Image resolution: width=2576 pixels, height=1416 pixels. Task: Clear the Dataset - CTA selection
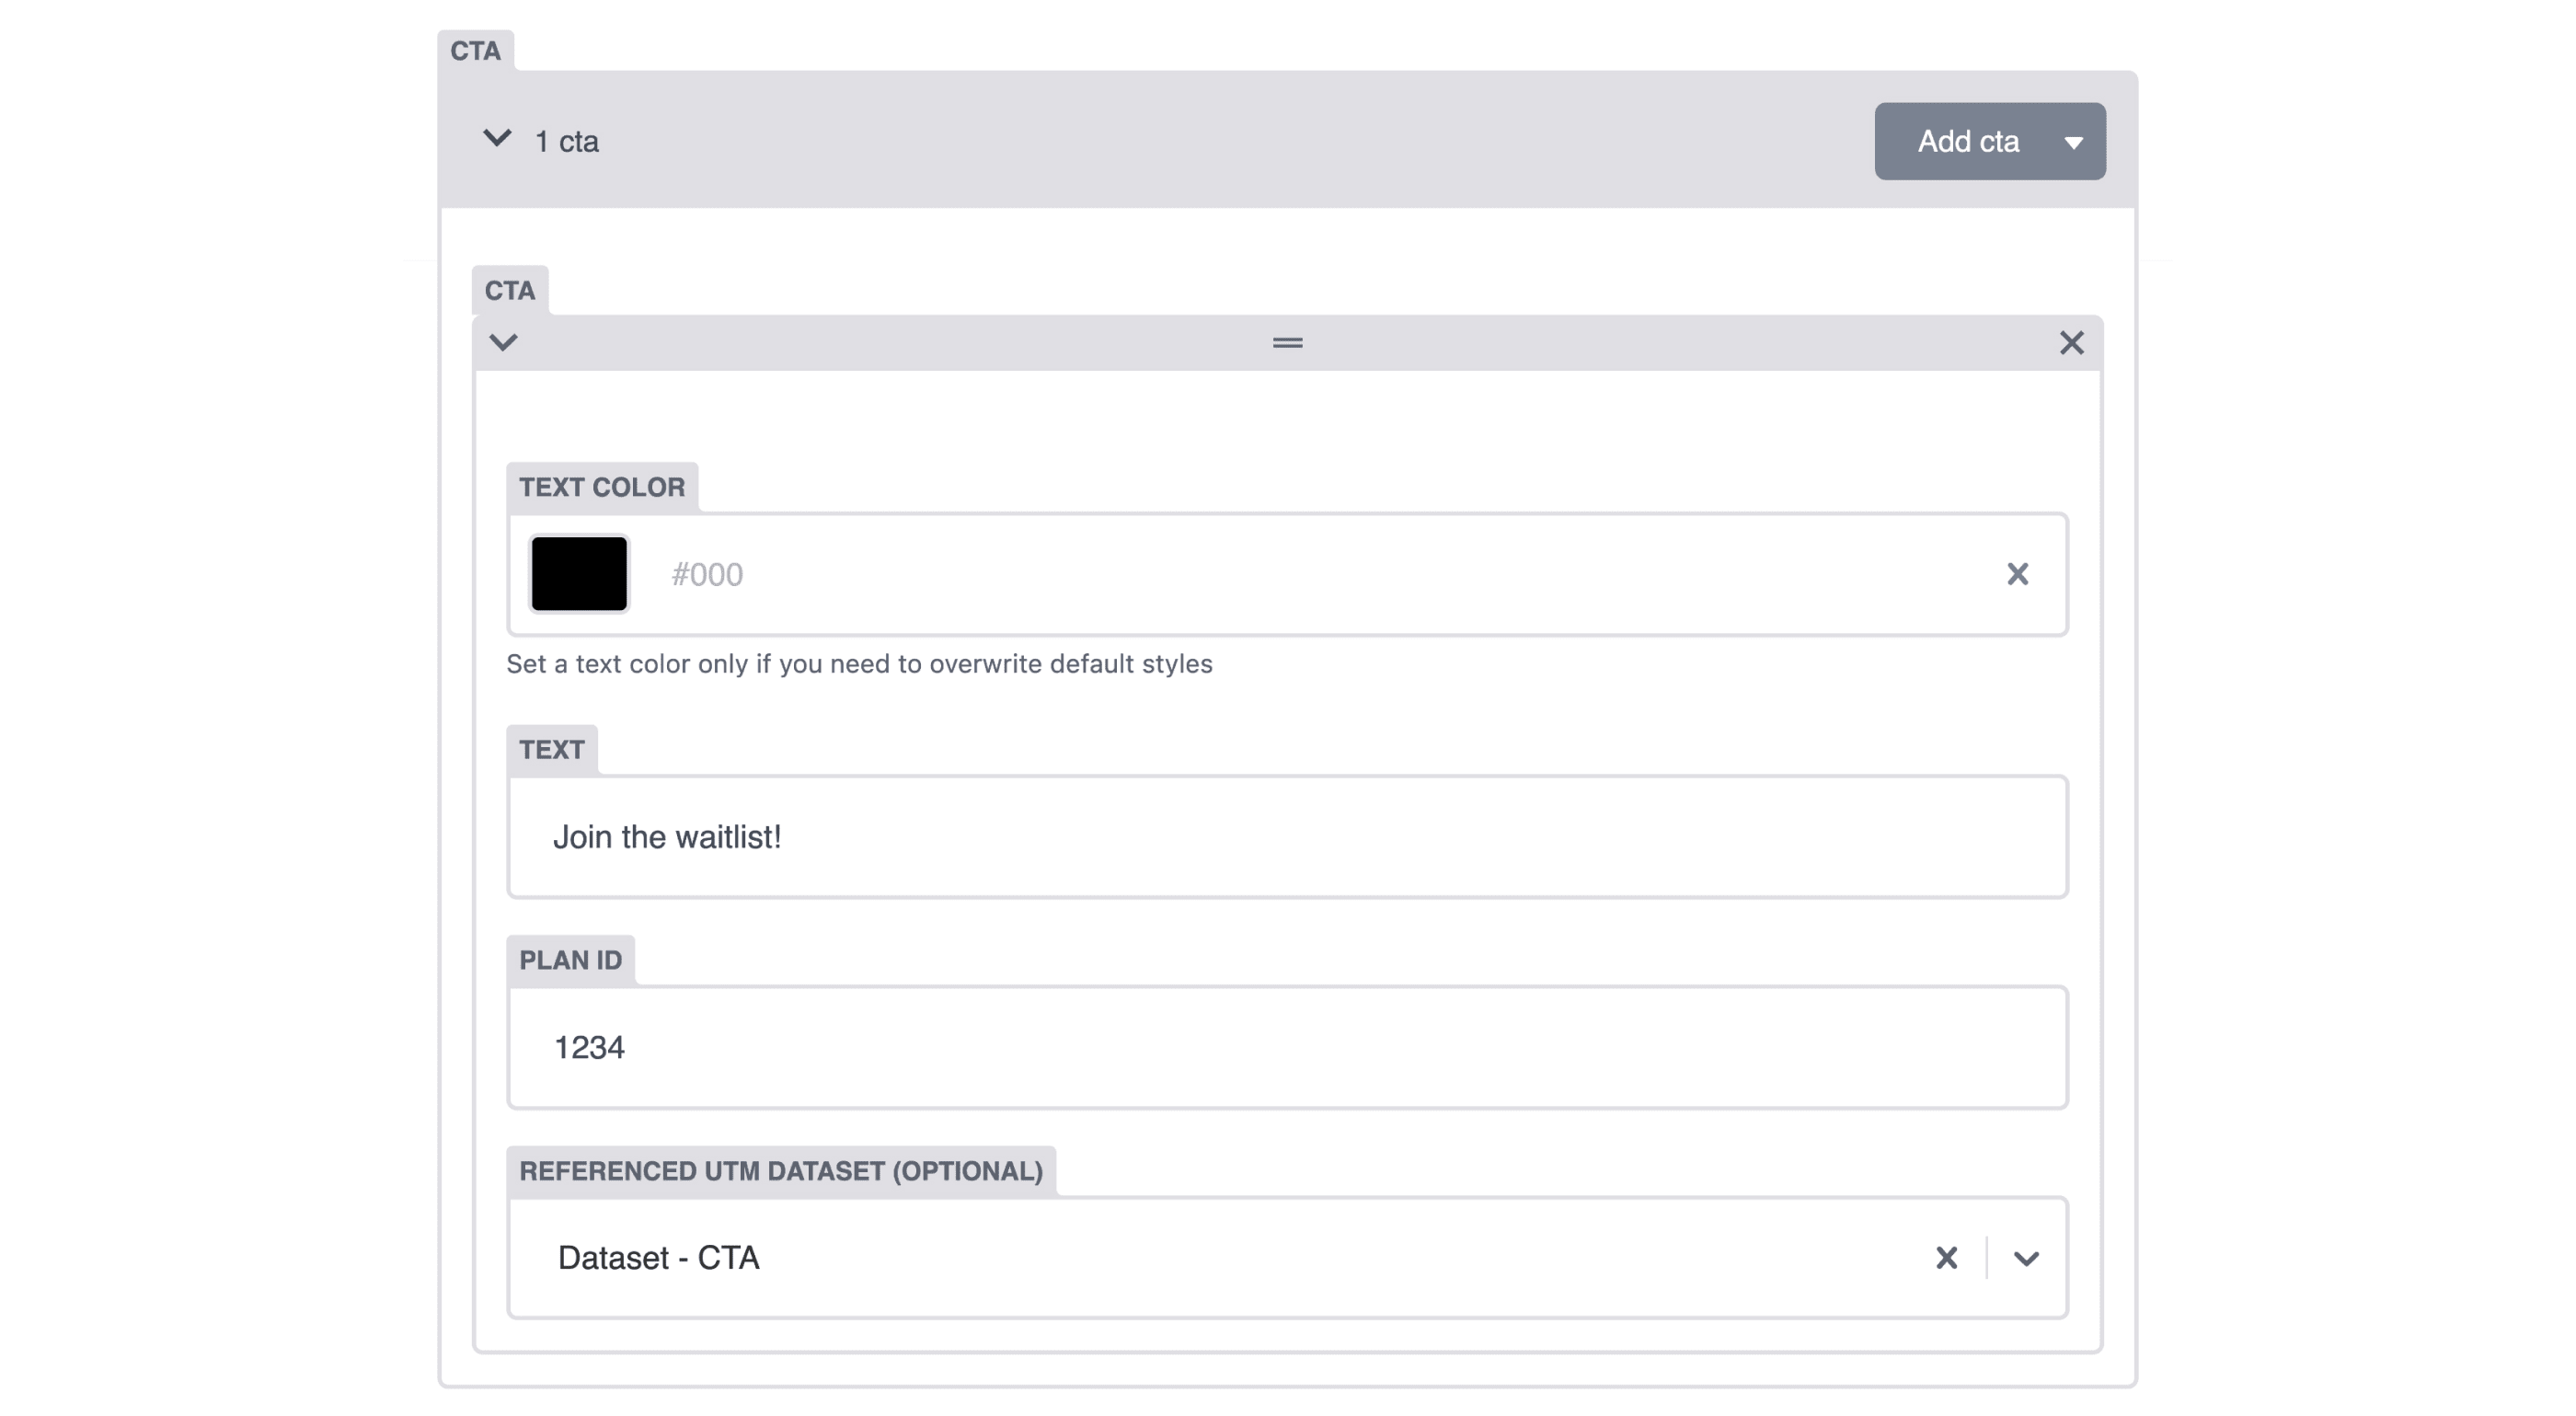point(1946,1258)
